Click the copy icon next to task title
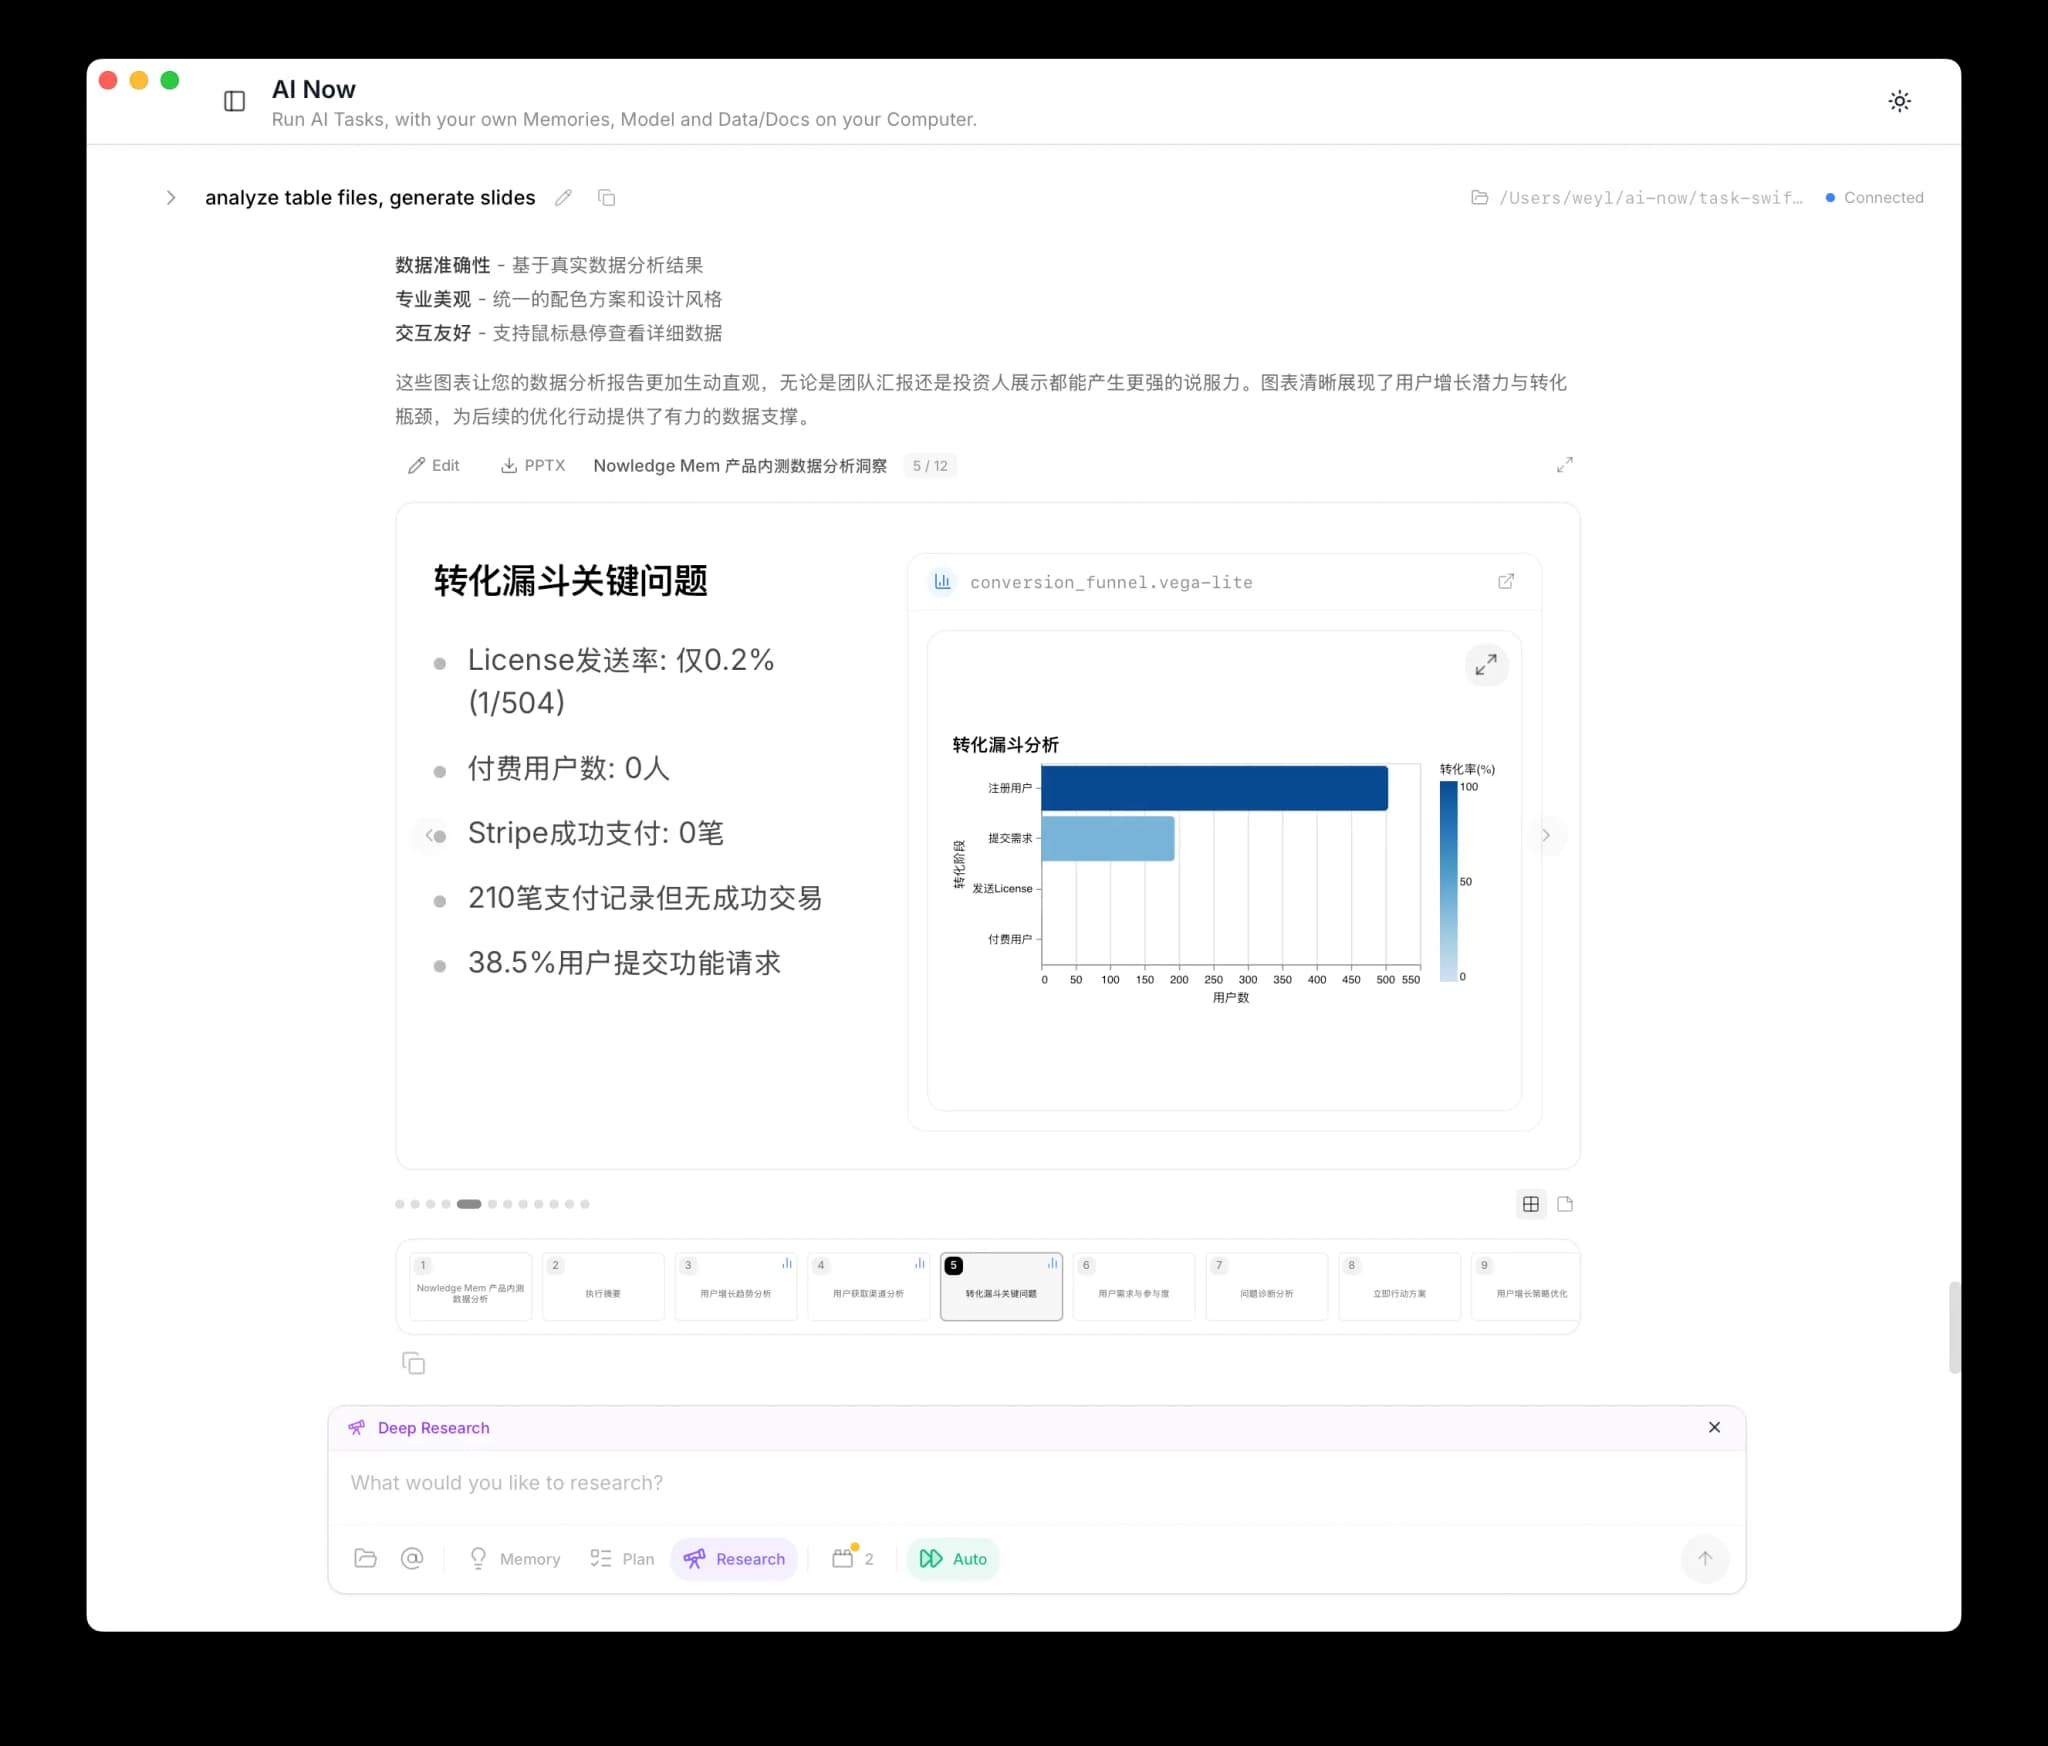Viewport: 2048px width, 1746px height. pyautogui.click(x=606, y=197)
